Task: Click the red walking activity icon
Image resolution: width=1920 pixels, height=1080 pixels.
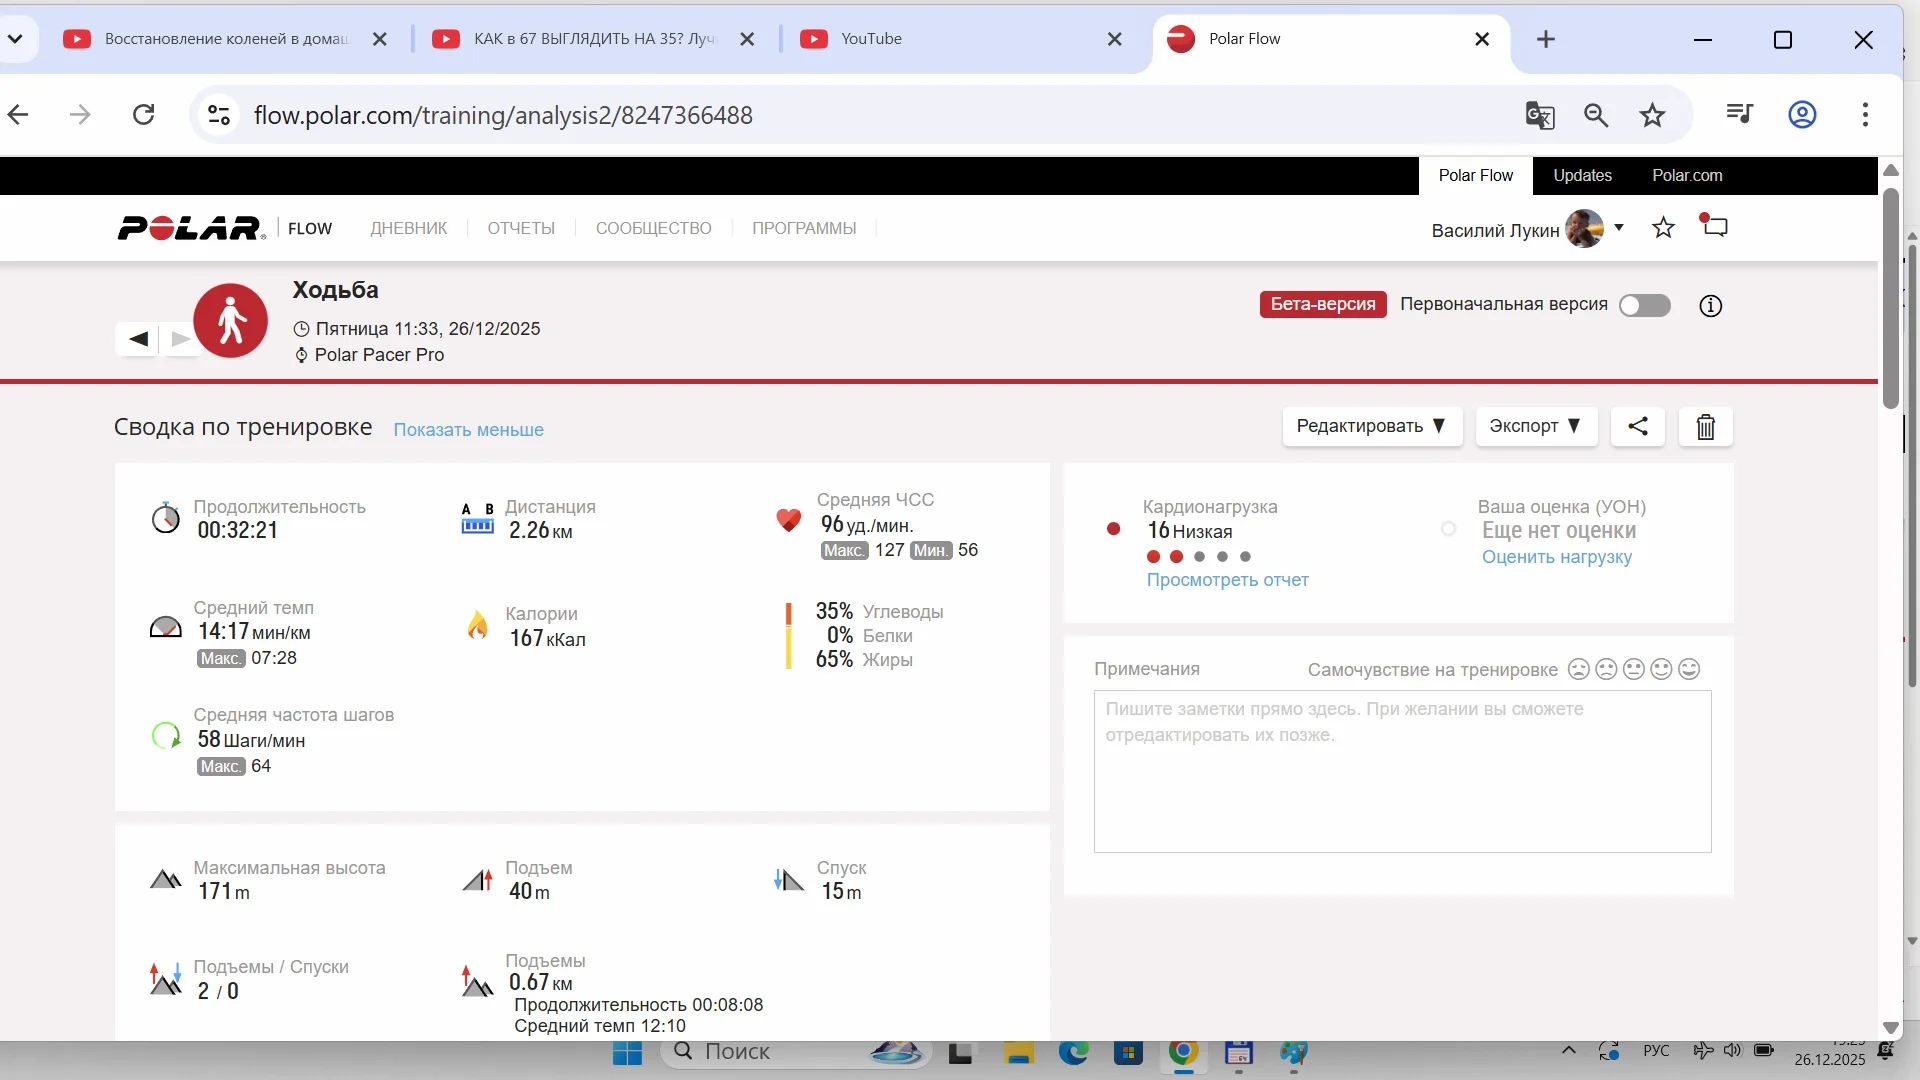Action: pyautogui.click(x=231, y=321)
